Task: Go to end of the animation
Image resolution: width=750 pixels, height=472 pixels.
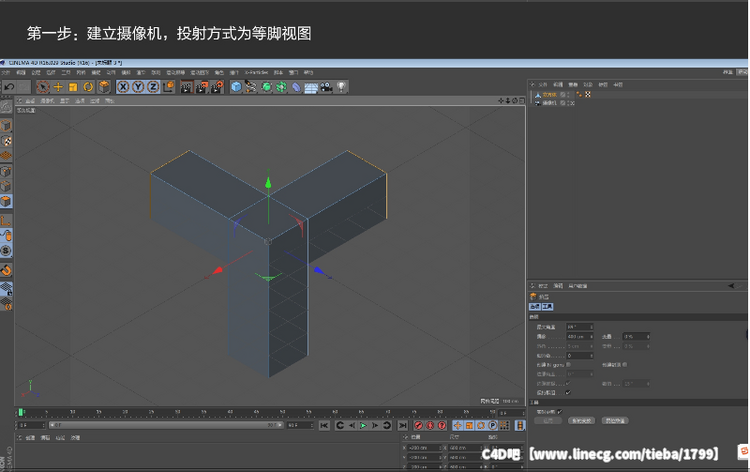Action: point(403,425)
